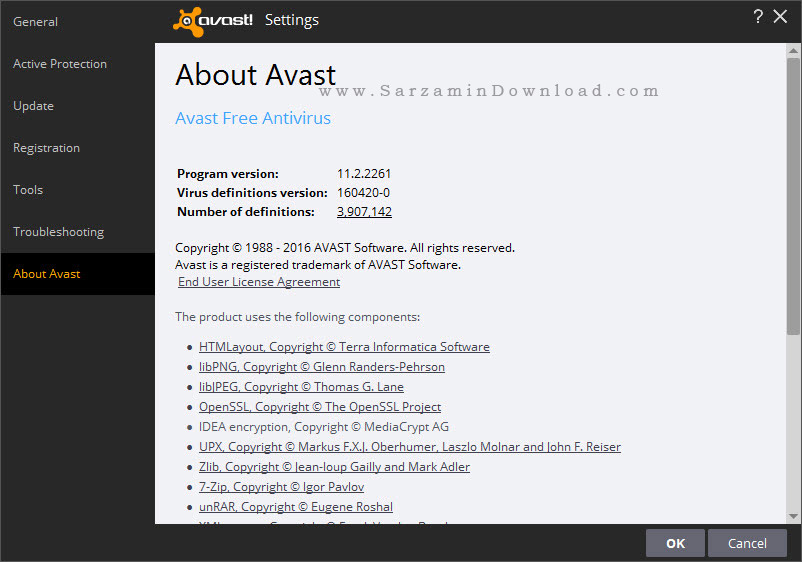Image resolution: width=802 pixels, height=562 pixels.
Task: Click the program version value 11.2.2261
Action: pos(364,174)
